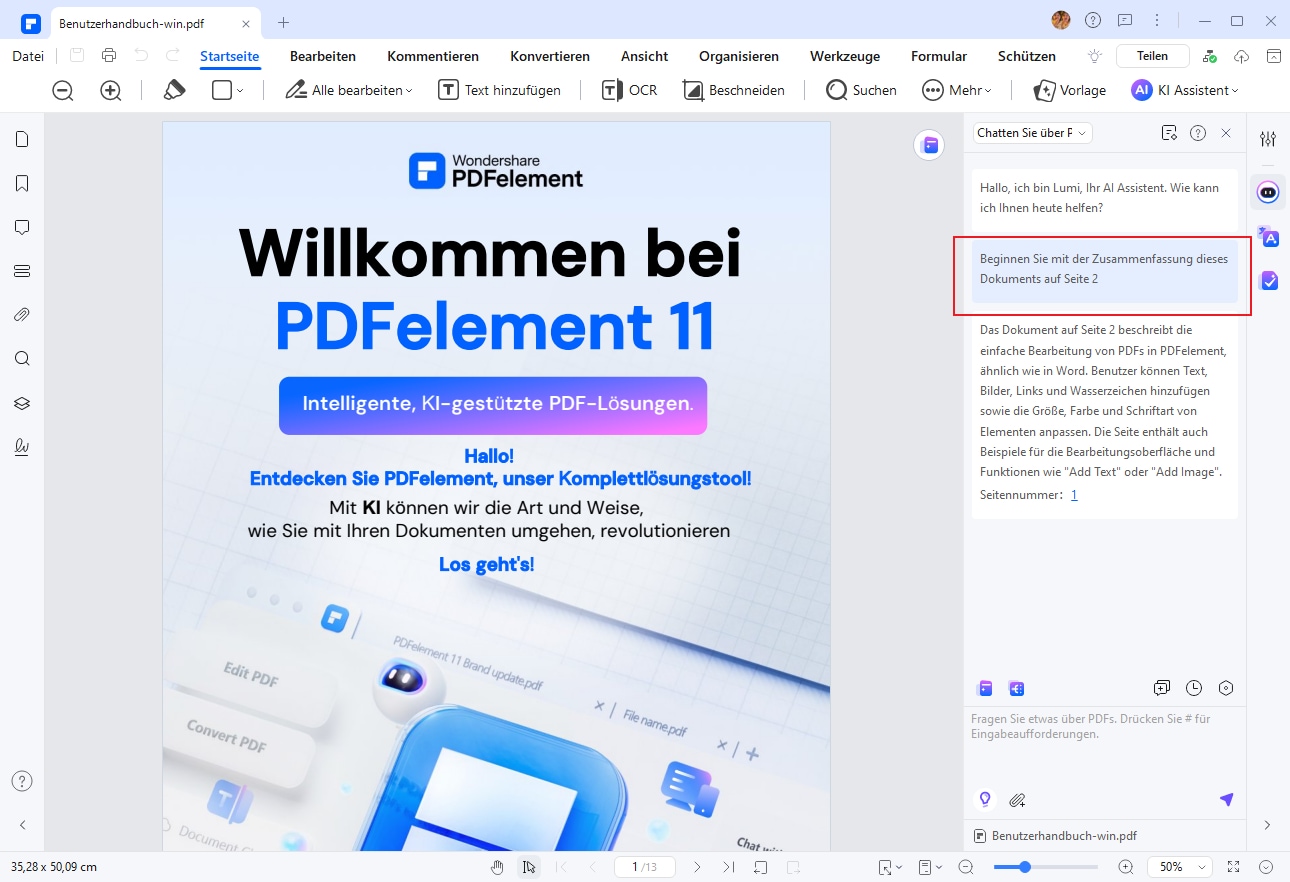Jump to last page button in status bar

coord(729,867)
